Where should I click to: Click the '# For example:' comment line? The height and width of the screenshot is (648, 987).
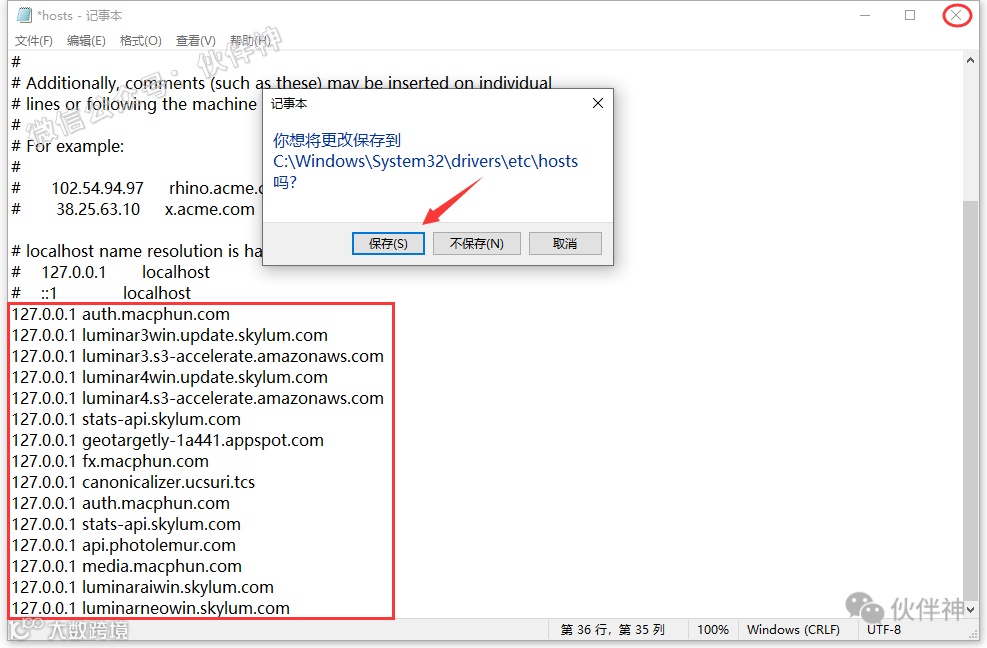(x=68, y=146)
